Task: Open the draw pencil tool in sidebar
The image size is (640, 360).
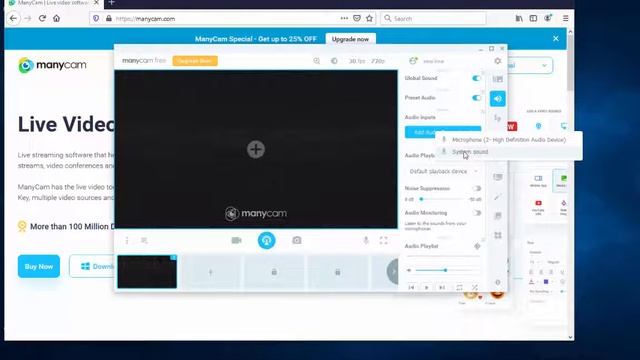Action: 498,197
